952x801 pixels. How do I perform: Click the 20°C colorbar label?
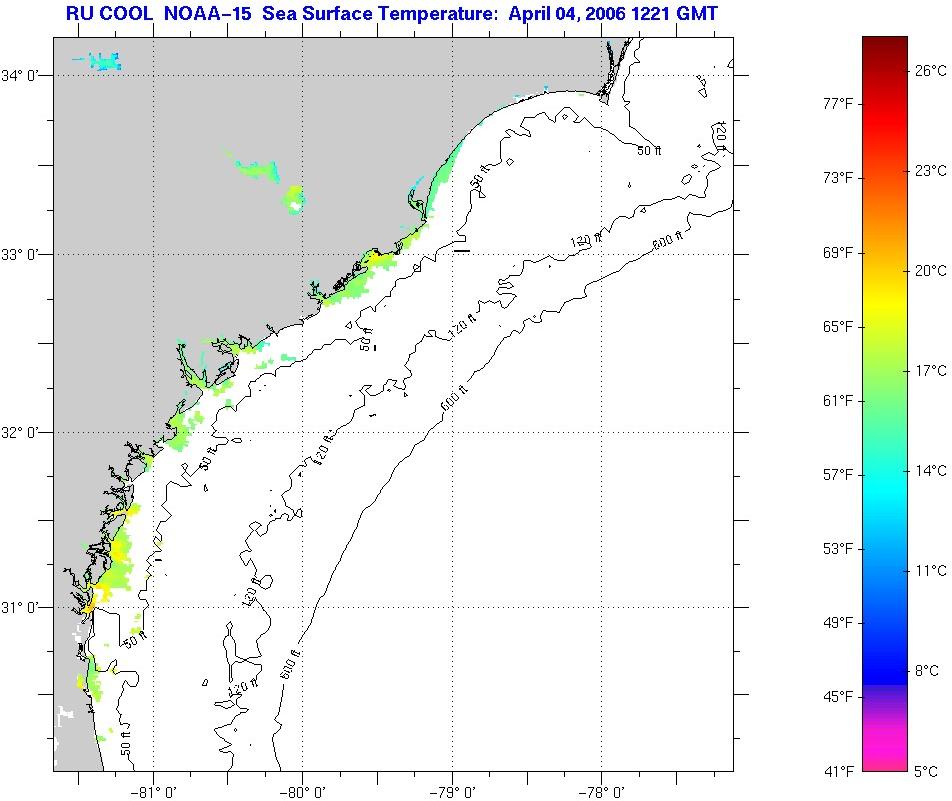[x=930, y=271]
